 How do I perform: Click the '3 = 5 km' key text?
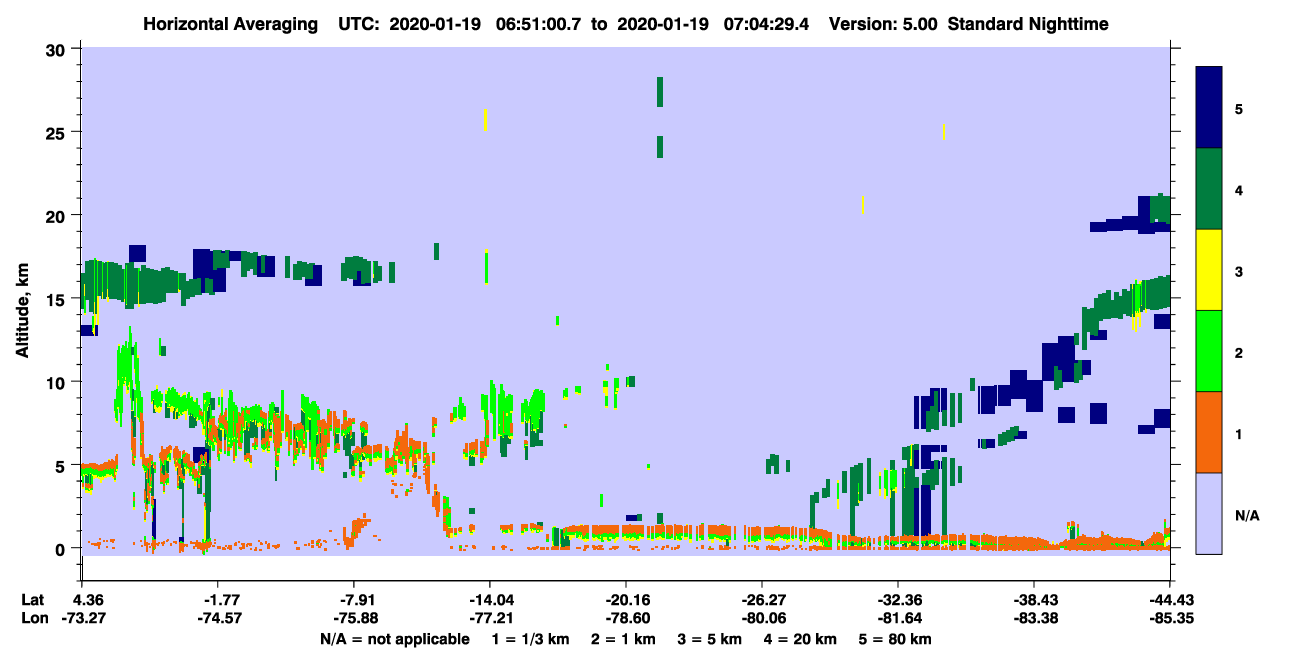[708, 639]
